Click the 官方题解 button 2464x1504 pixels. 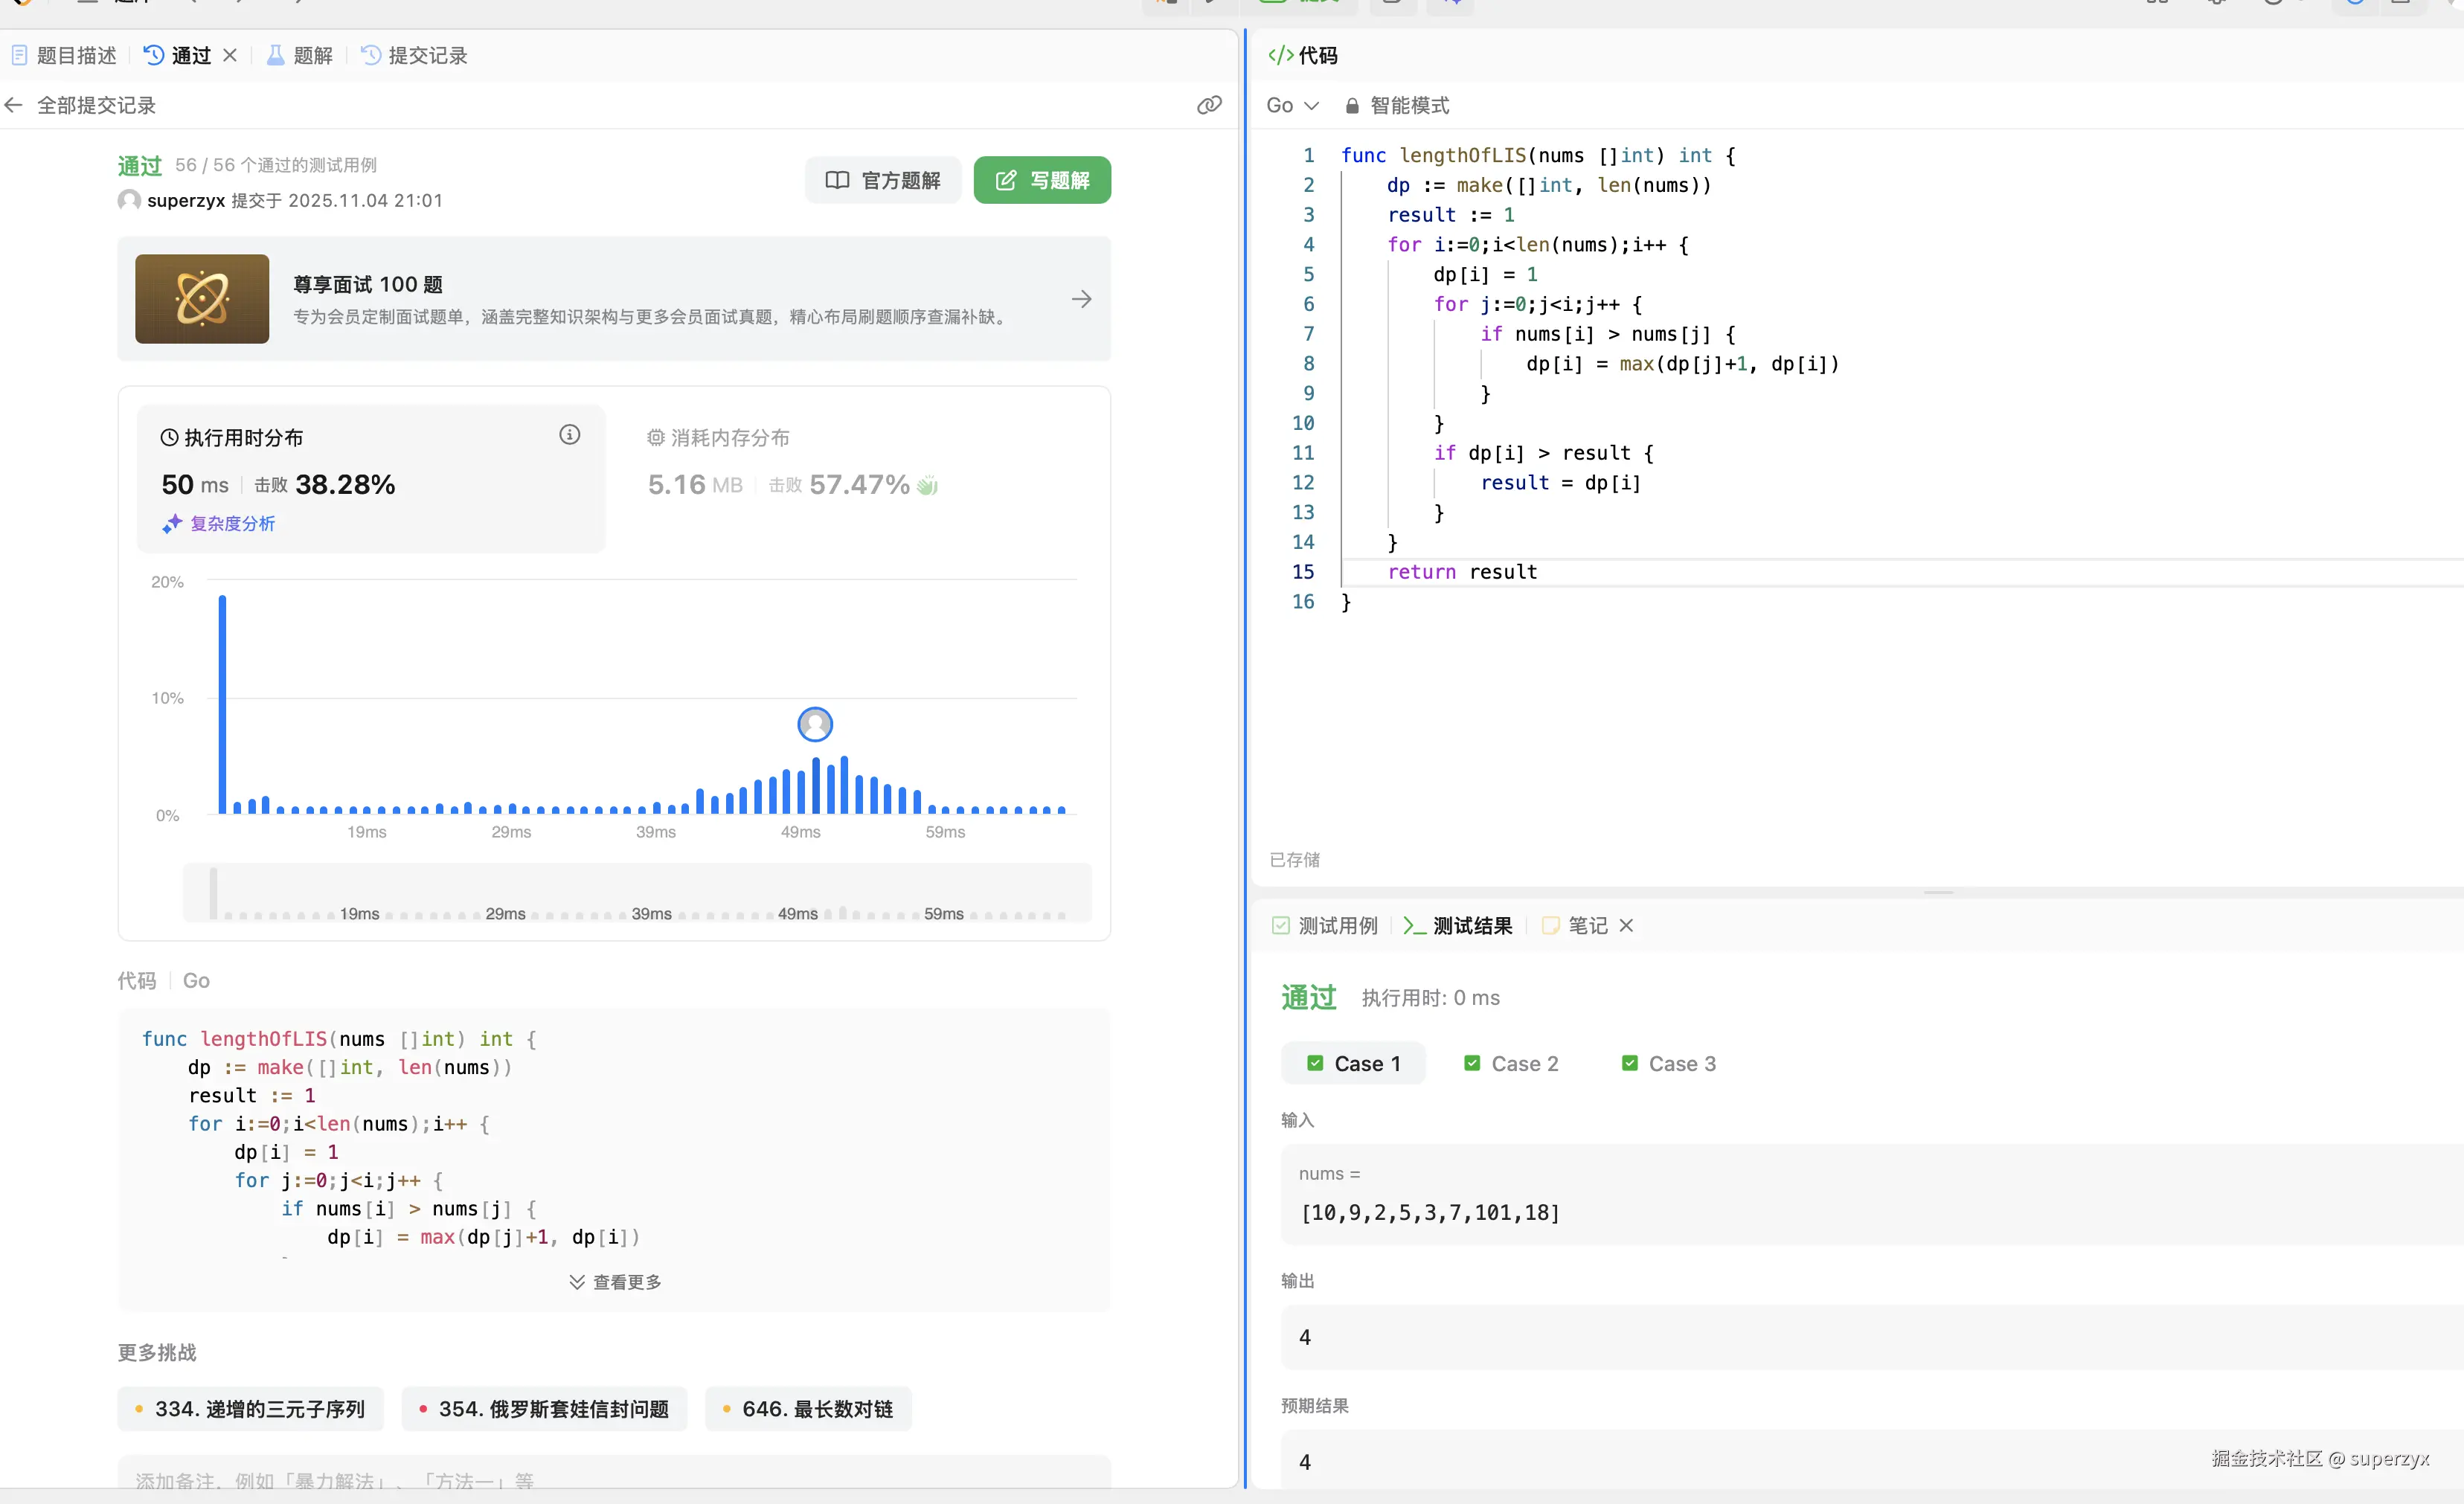(882, 180)
